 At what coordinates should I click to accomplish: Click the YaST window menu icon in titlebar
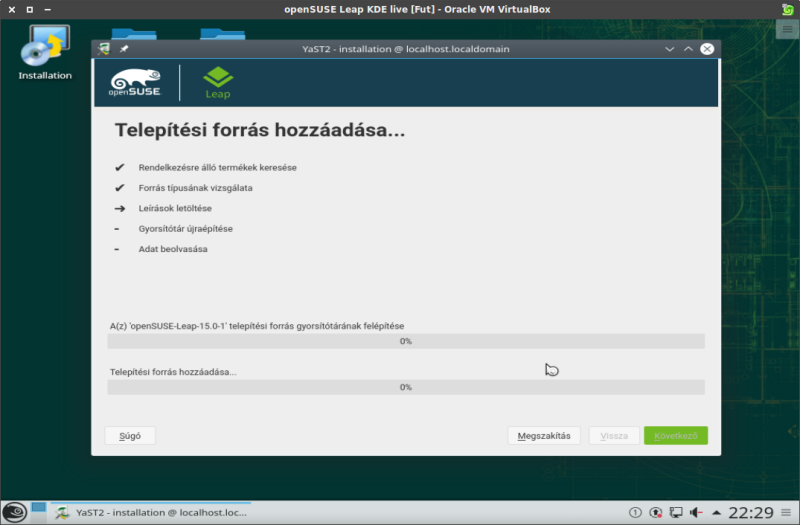click(104, 49)
